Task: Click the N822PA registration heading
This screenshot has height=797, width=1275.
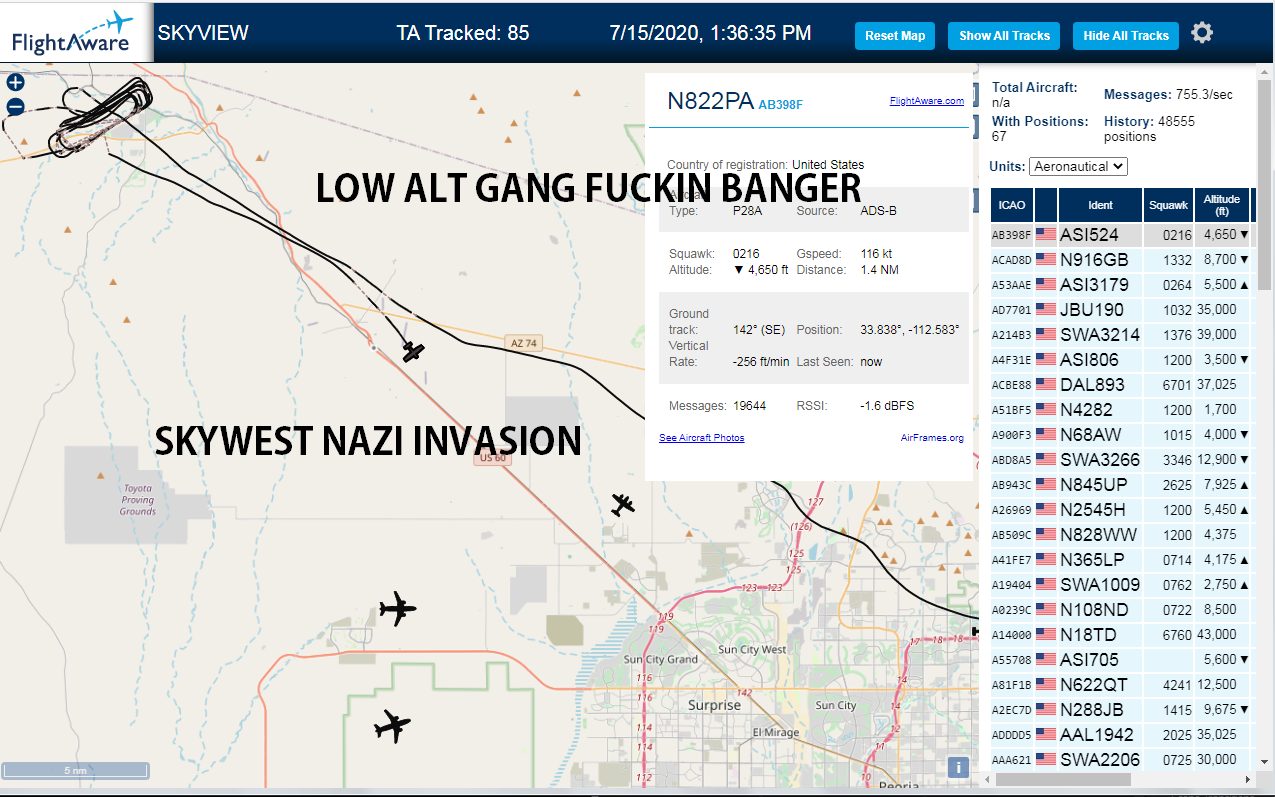Action: pos(710,100)
